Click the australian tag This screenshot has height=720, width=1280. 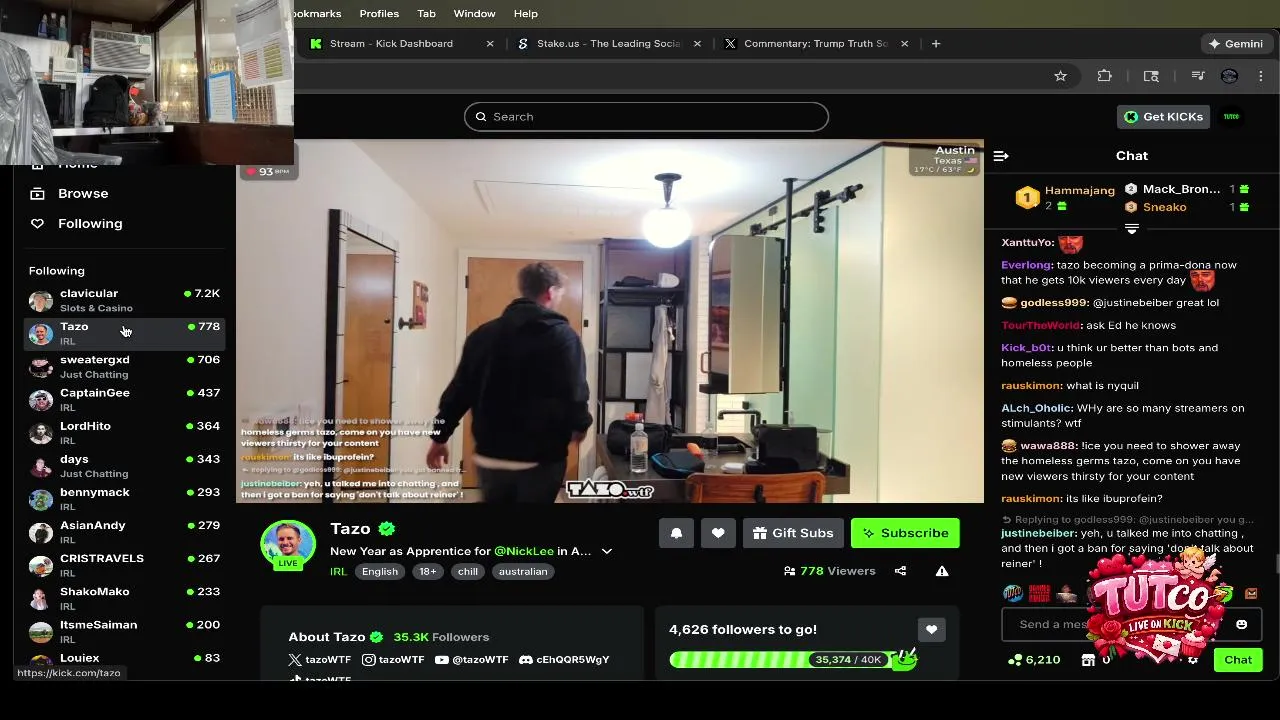click(523, 572)
